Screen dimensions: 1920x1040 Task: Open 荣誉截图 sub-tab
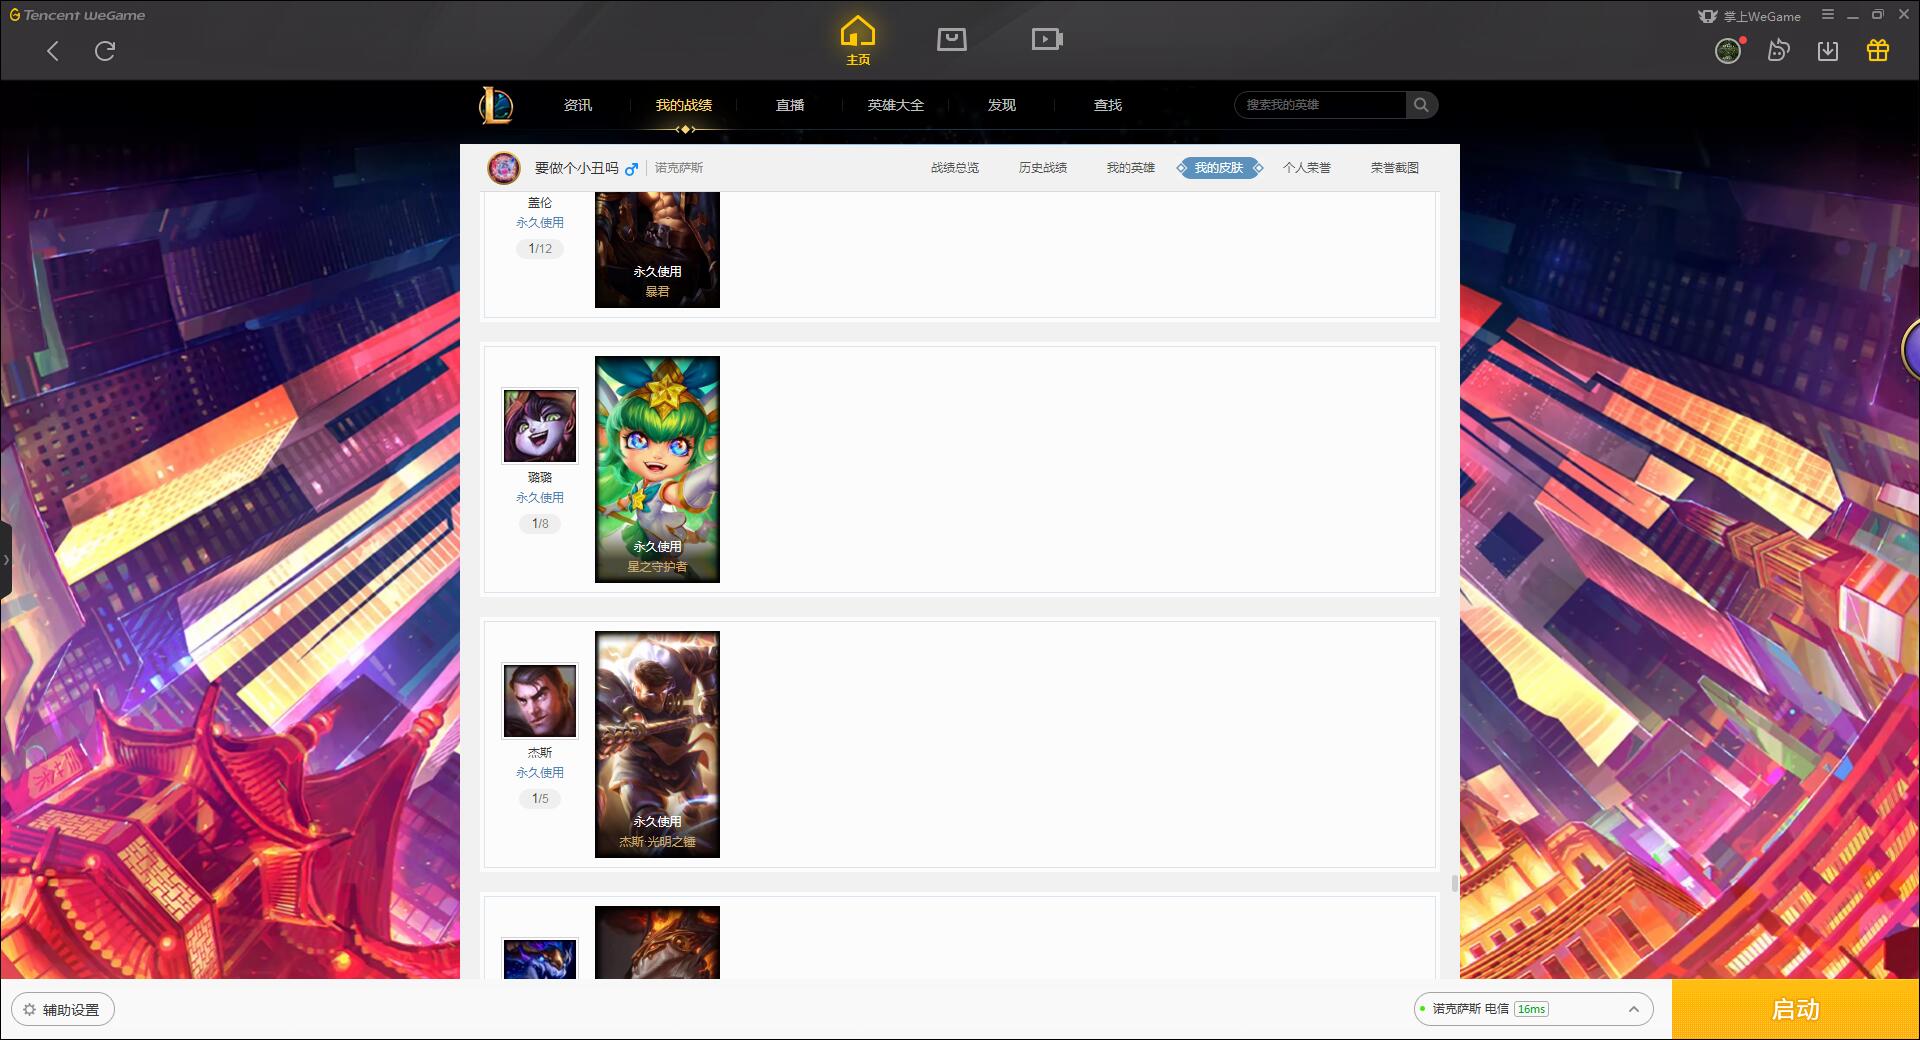tap(1395, 168)
